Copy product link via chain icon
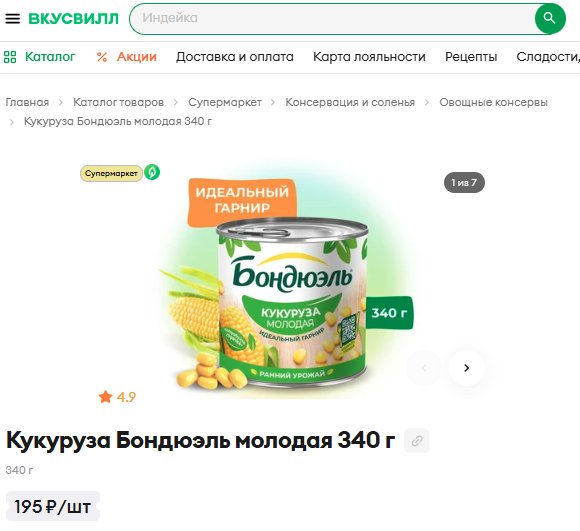 417,441
